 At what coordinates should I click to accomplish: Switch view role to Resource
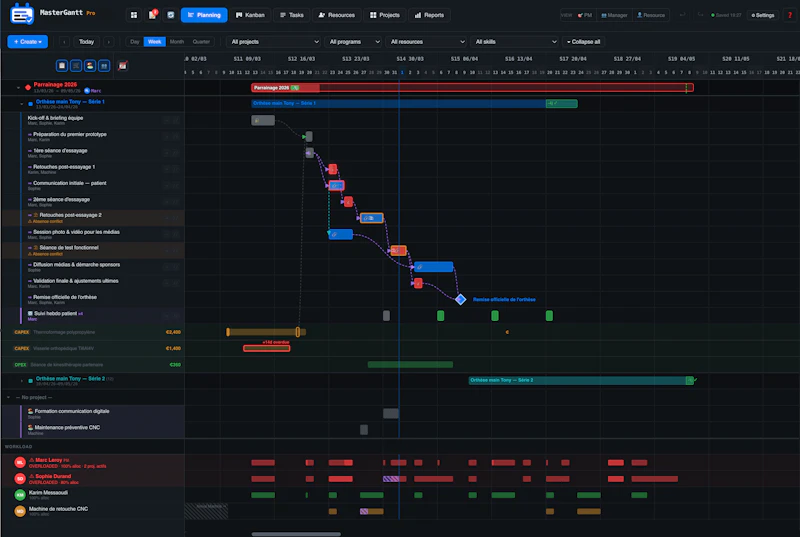(651, 15)
